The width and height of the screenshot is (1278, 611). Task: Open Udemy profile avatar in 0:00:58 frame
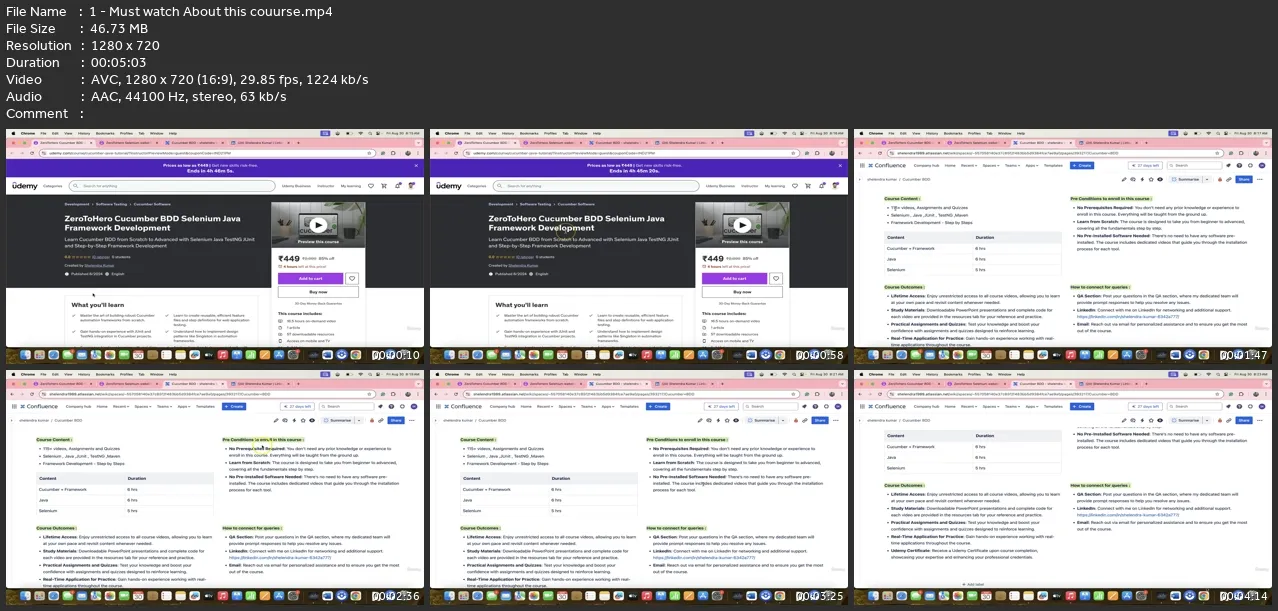(835, 186)
